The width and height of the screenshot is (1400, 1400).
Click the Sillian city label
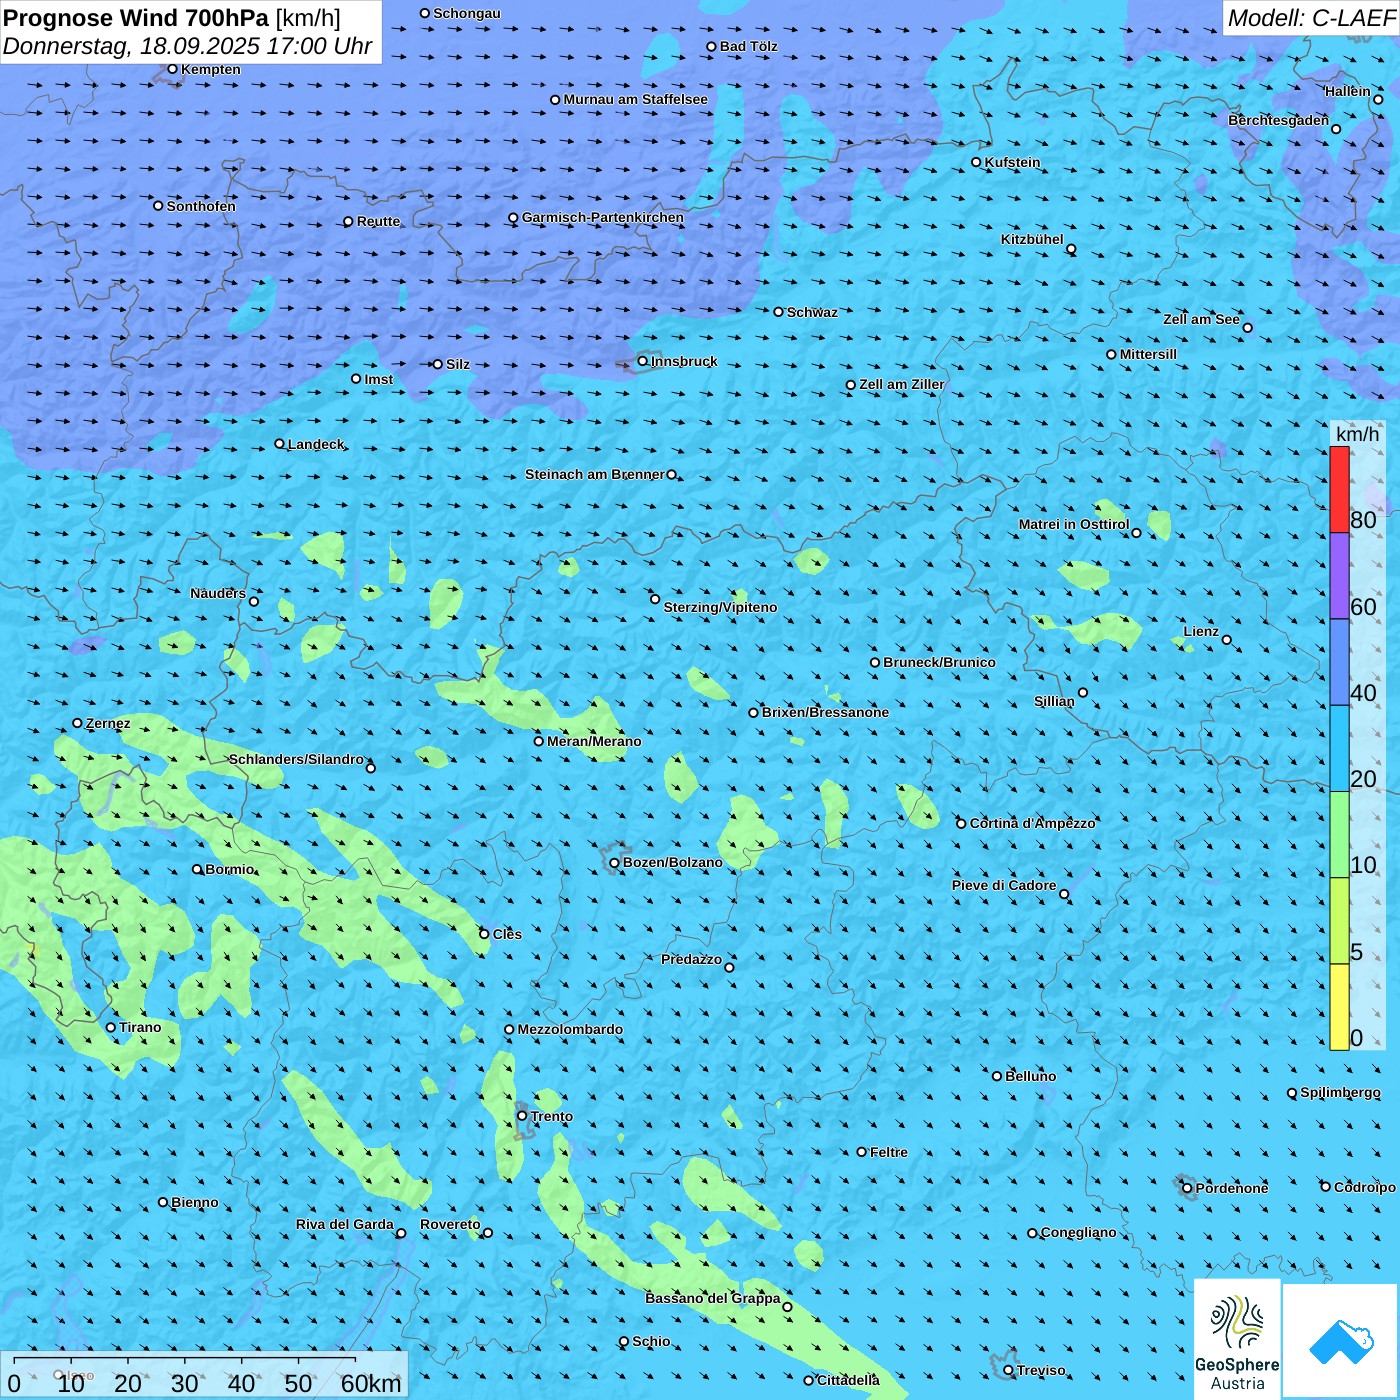1054,701
